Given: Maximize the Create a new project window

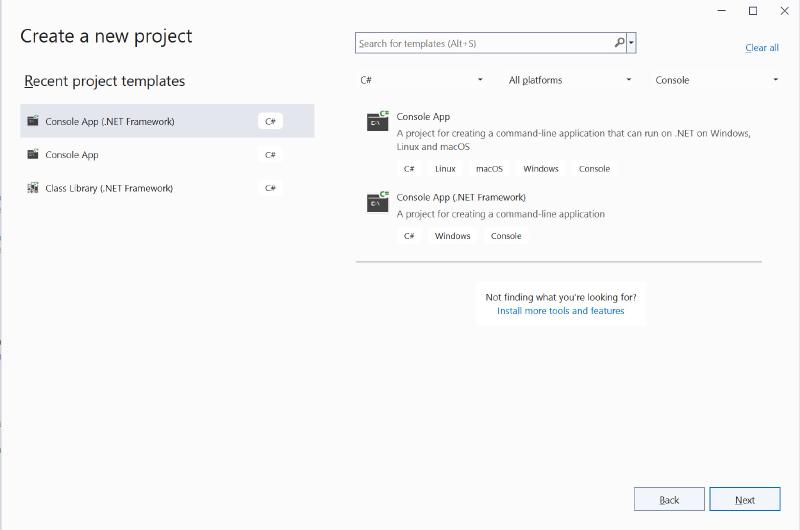Looking at the screenshot, I should pos(753,11).
